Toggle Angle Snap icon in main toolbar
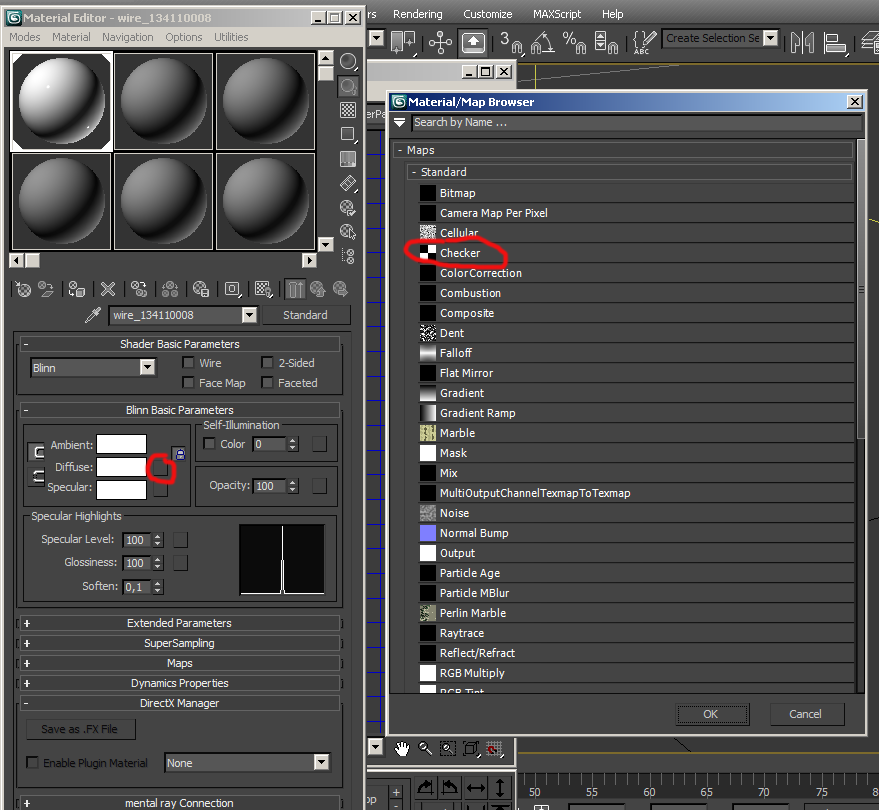 pos(542,43)
